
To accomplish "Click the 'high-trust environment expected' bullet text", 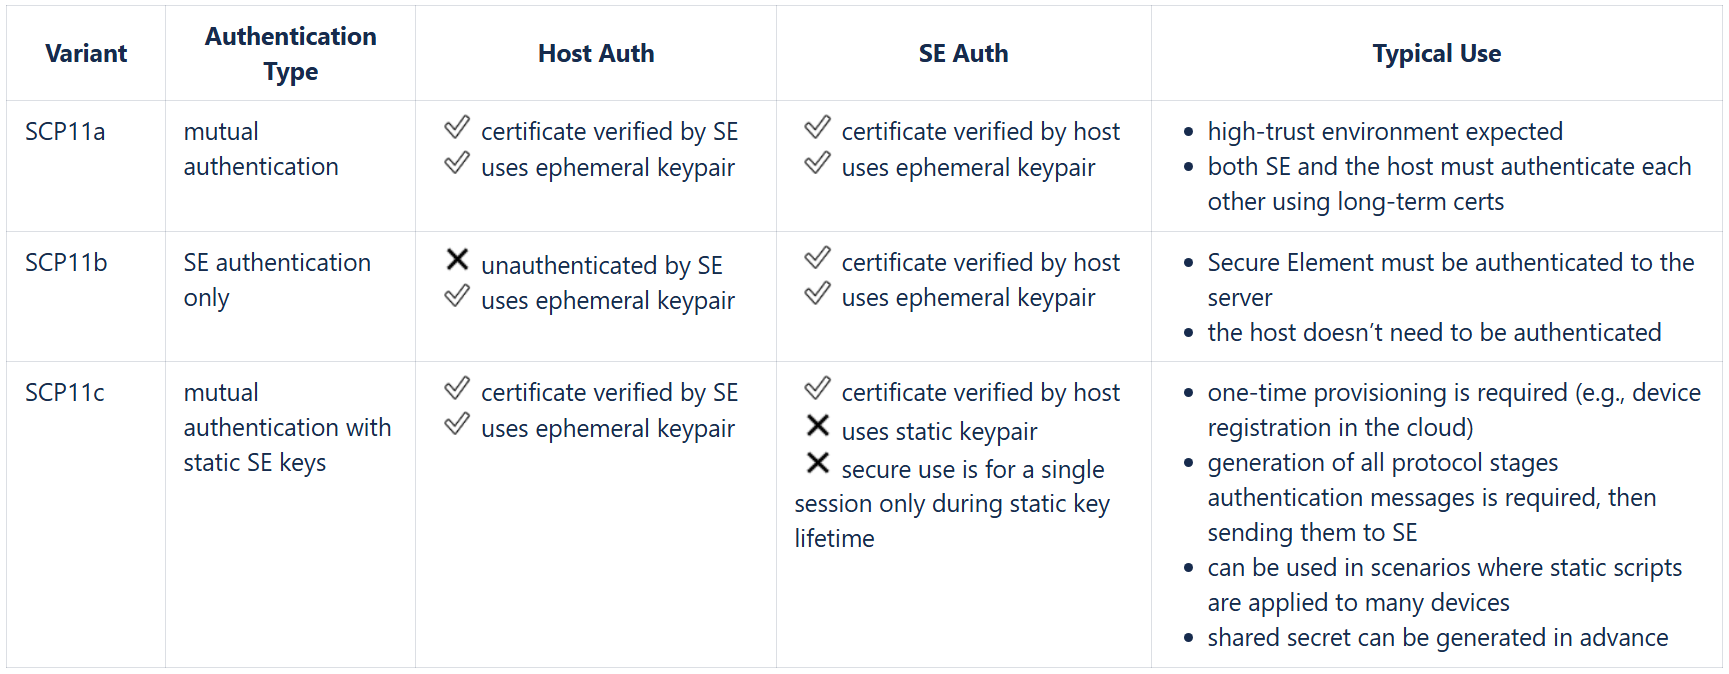I will (x=1384, y=132).
